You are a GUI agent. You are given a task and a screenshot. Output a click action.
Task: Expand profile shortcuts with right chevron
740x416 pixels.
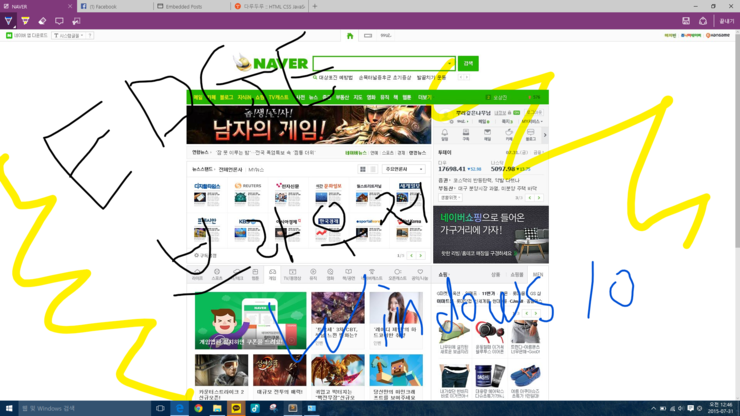click(x=545, y=135)
